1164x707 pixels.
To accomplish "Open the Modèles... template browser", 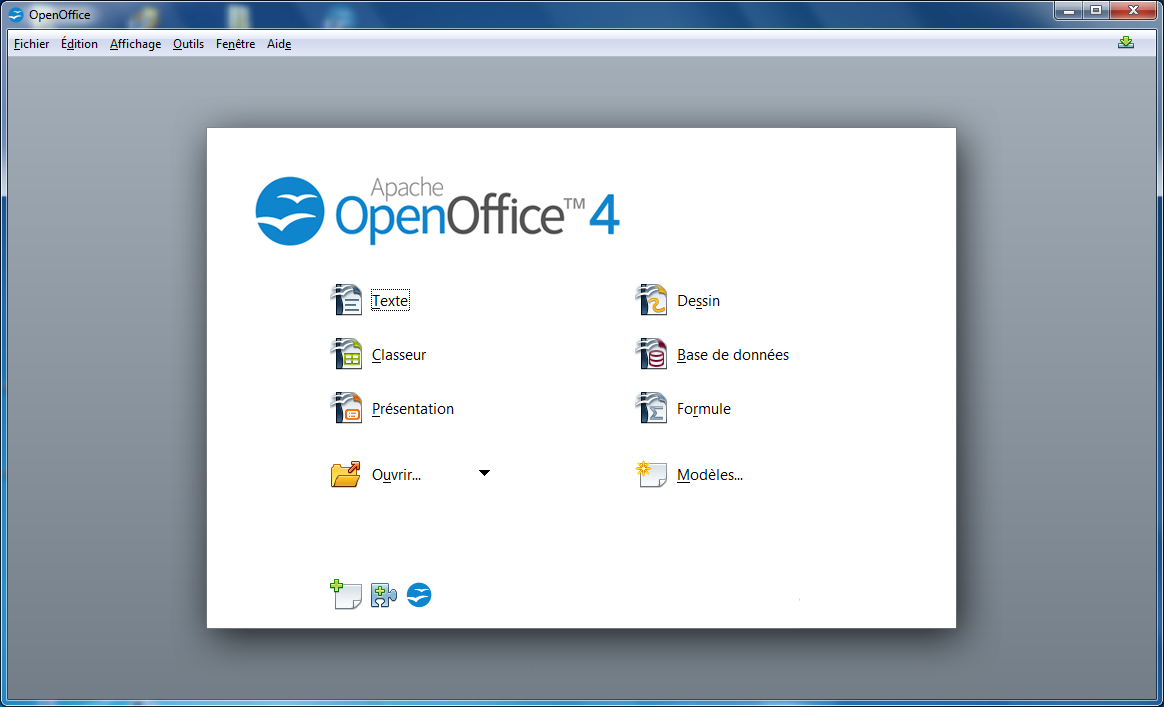I will tap(710, 475).
